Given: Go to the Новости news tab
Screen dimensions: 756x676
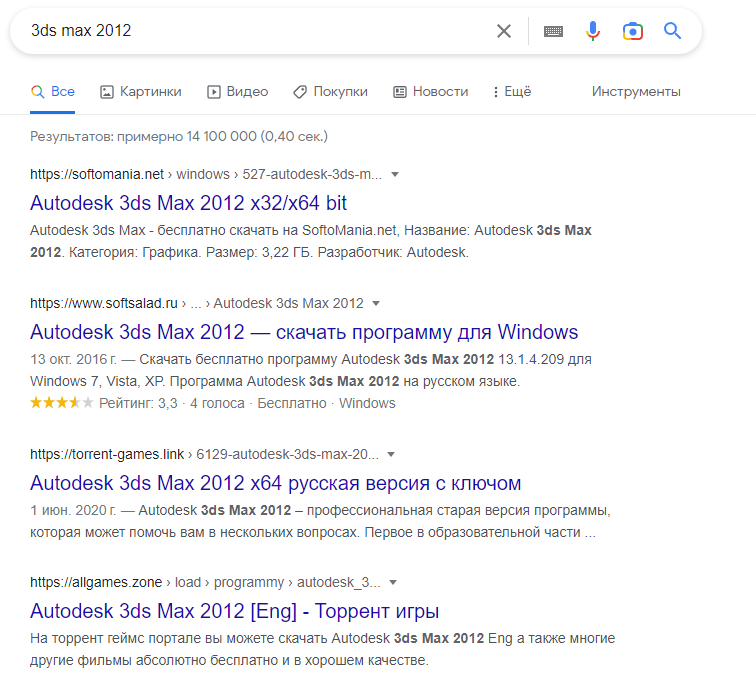Looking at the screenshot, I should click(430, 91).
